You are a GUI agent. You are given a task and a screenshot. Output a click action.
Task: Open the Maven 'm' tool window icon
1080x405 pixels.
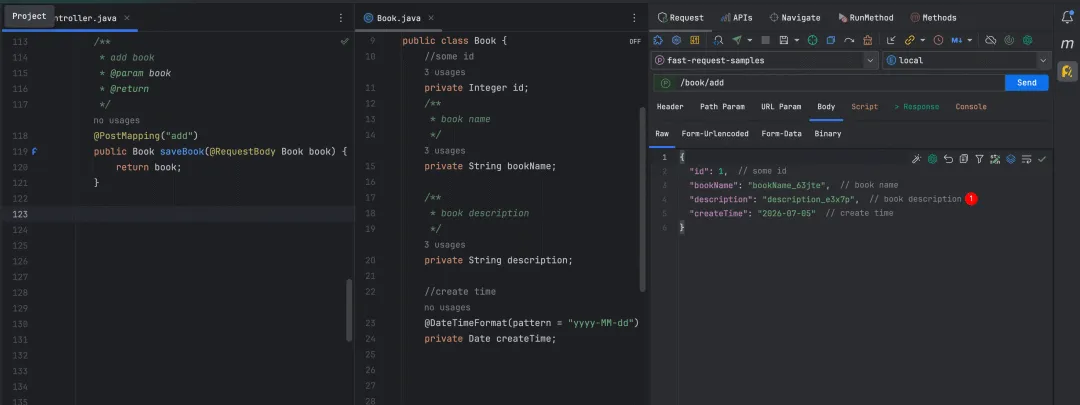pos(1067,43)
